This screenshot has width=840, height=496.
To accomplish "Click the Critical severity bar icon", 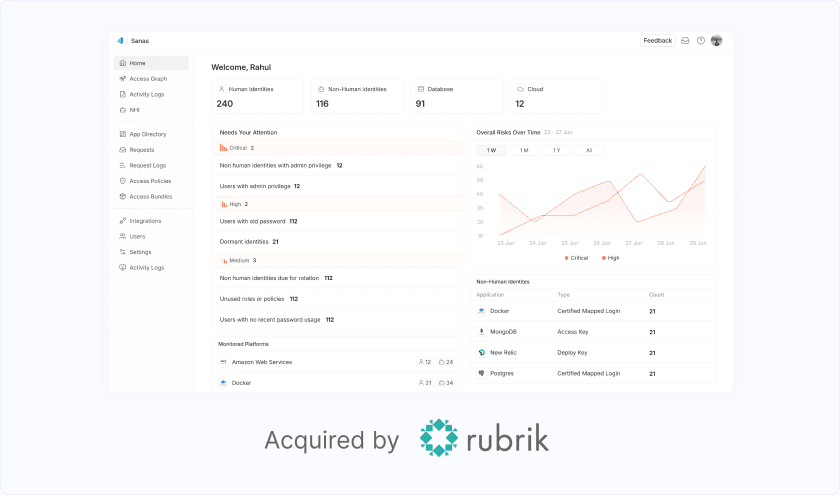I will coord(223,148).
